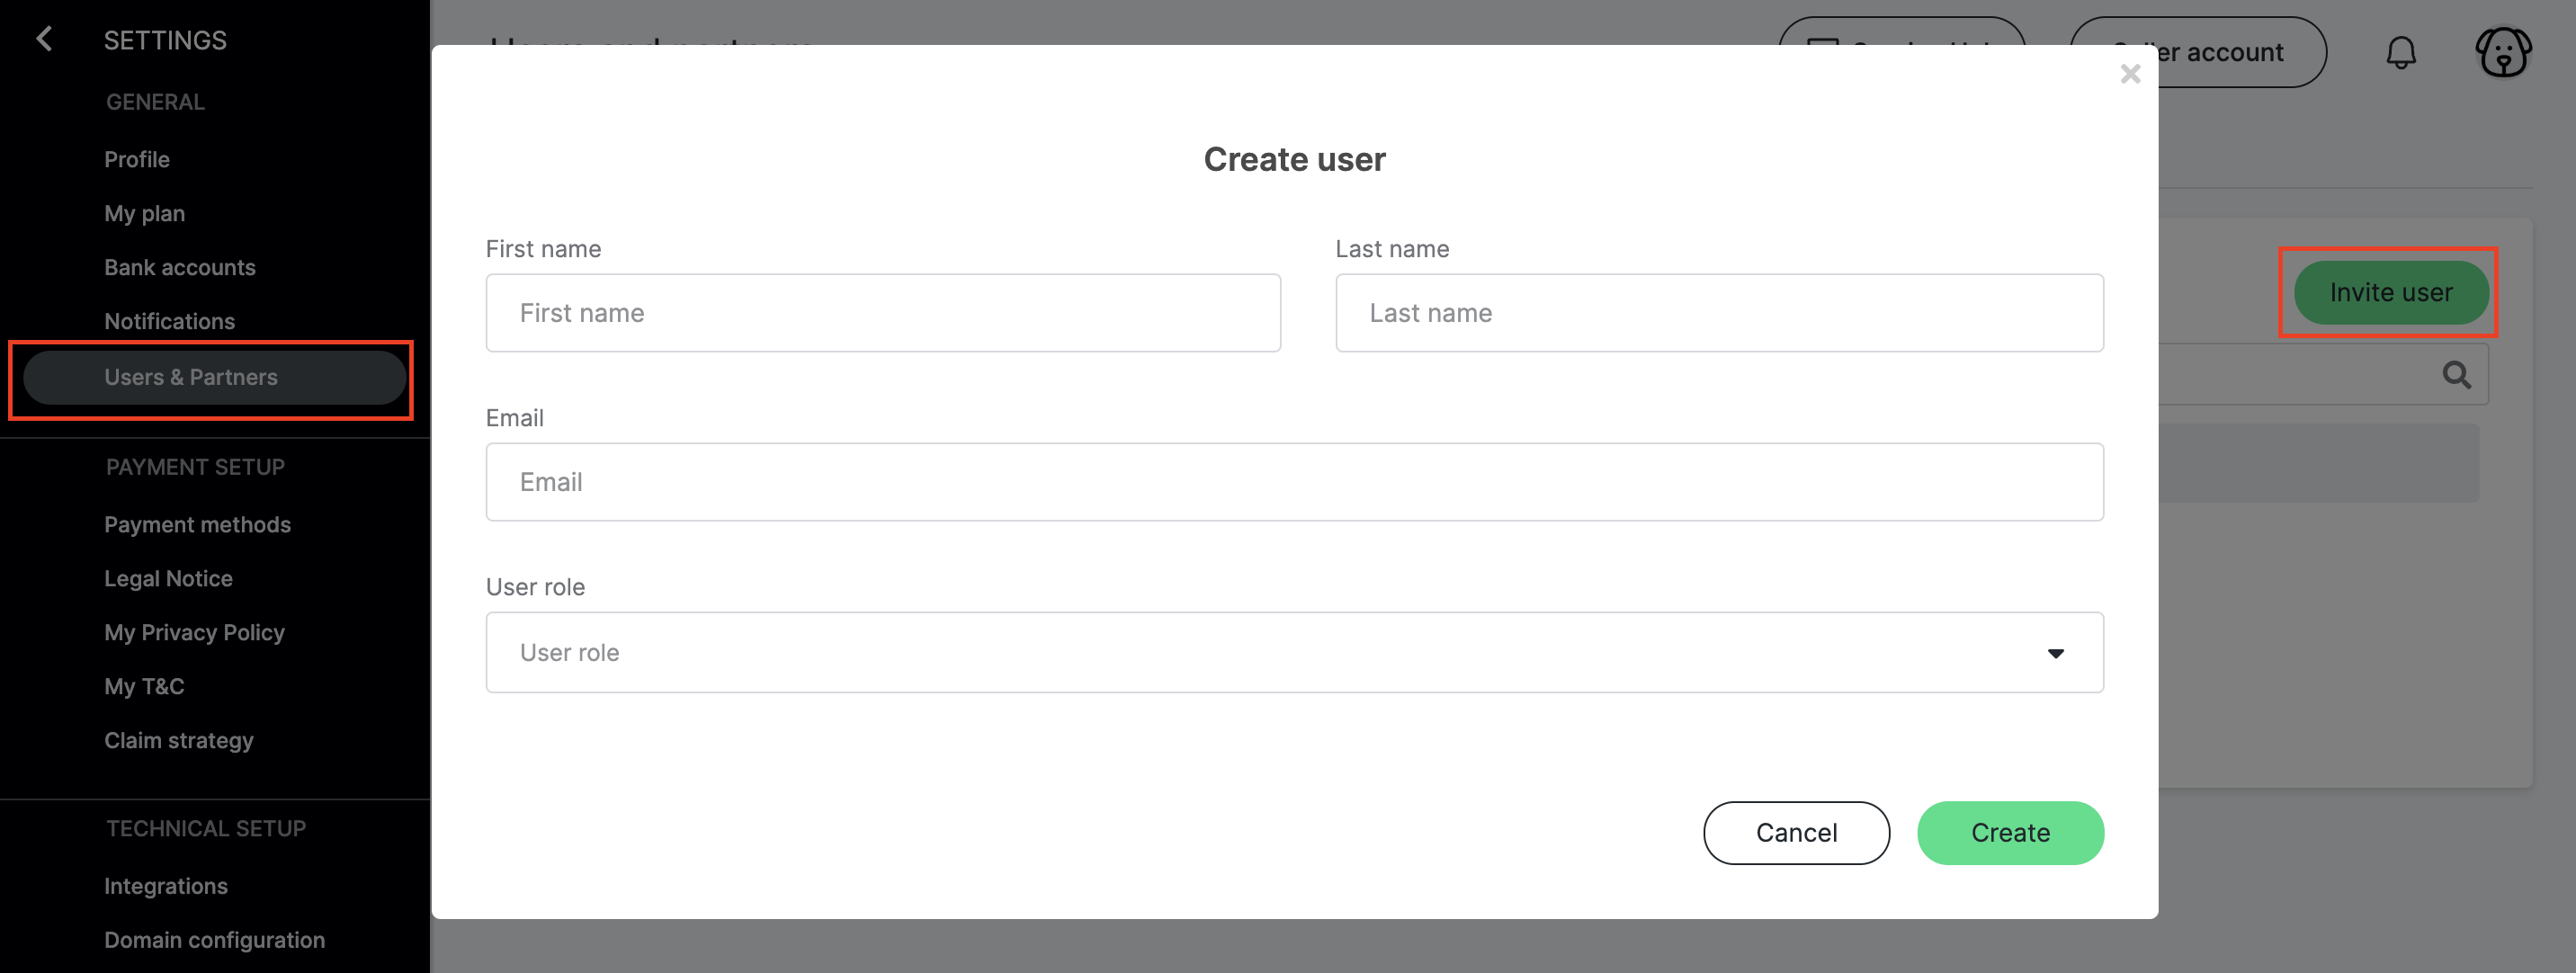Viewport: 2576px width, 973px height.
Task: Open the dog avatar profile menu
Action: tap(2503, 52)
